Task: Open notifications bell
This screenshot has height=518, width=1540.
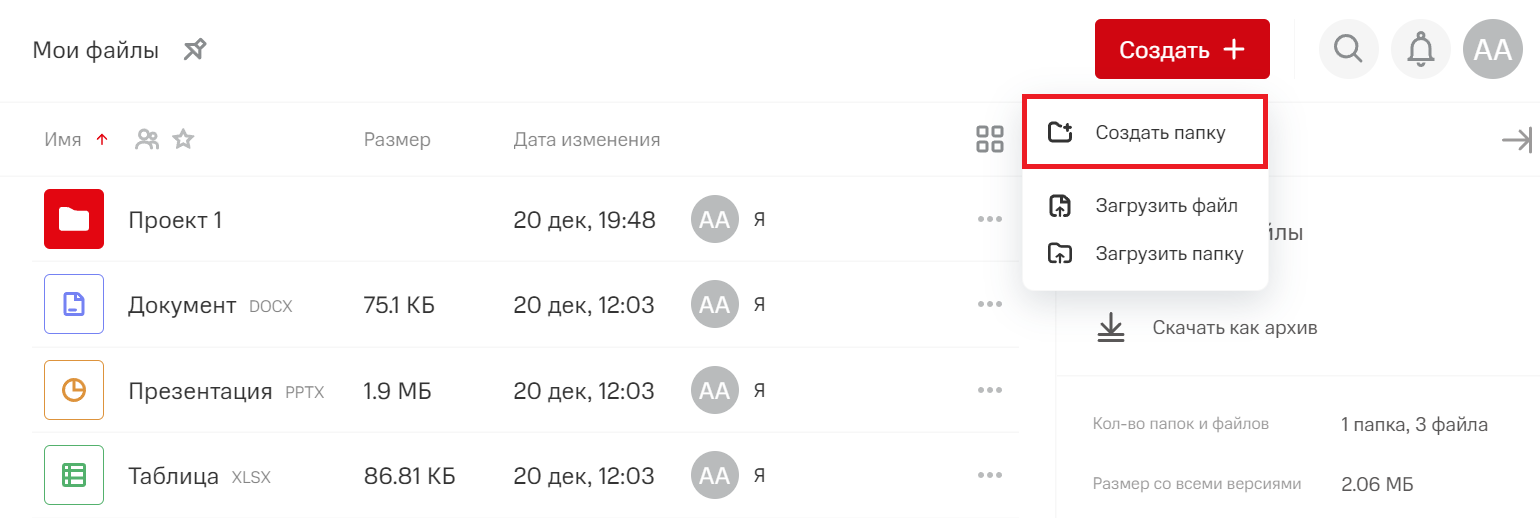Action: point(1420,49)
